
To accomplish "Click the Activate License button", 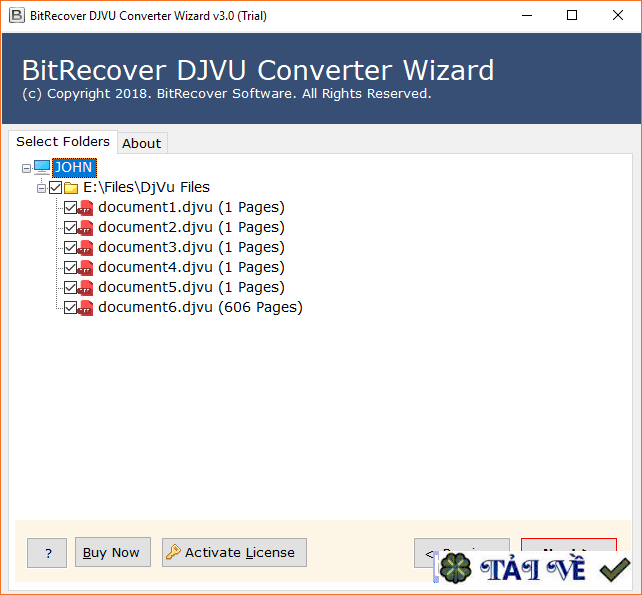I will tap(234, 552).
